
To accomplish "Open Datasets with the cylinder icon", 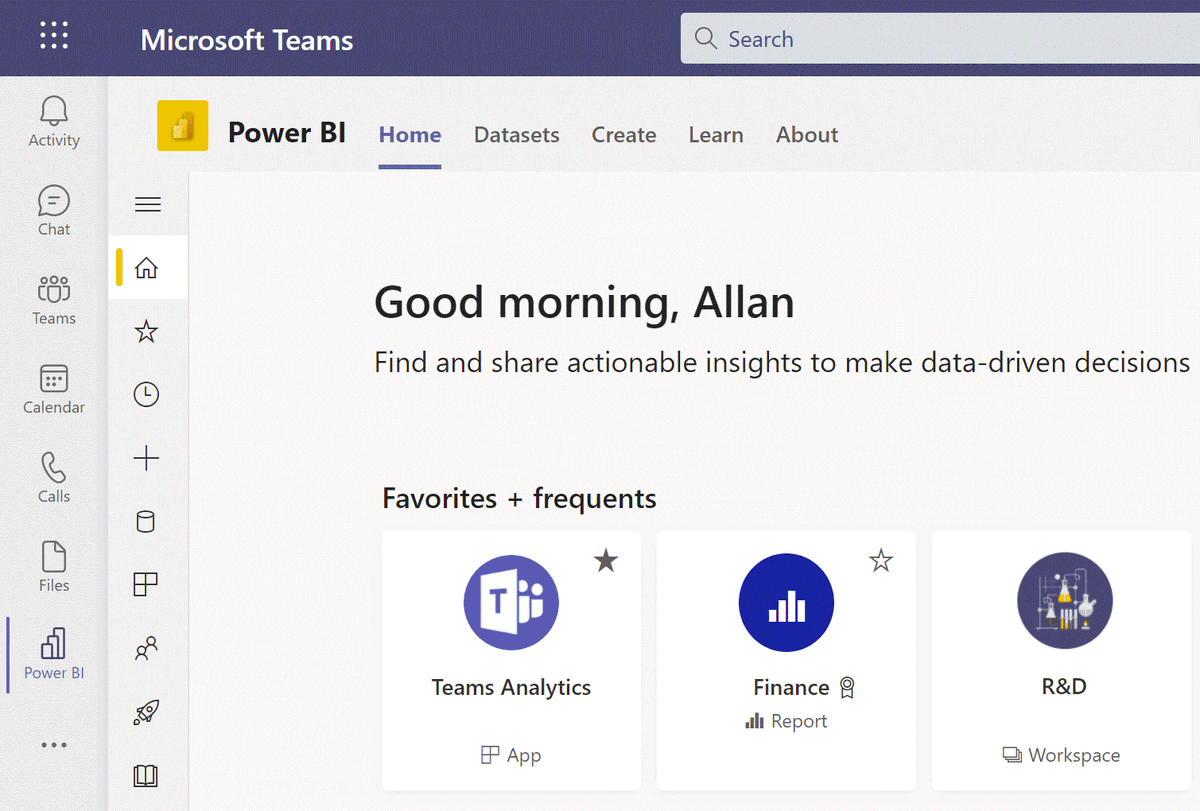I will click(147, 521).
